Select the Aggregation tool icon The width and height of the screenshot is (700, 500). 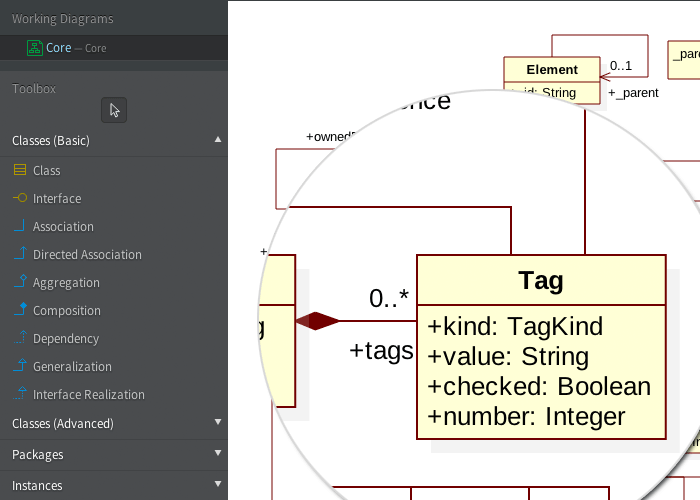pyautogui.click(x=20, y=283)
